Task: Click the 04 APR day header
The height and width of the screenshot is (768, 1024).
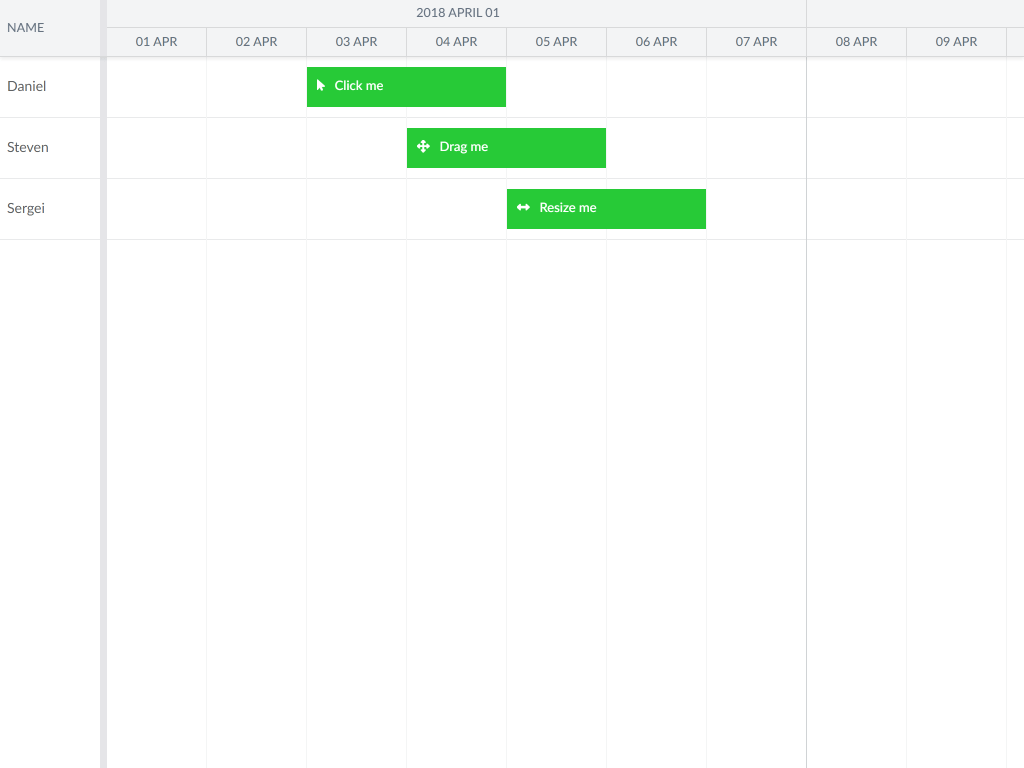Action: click(456, 42)
